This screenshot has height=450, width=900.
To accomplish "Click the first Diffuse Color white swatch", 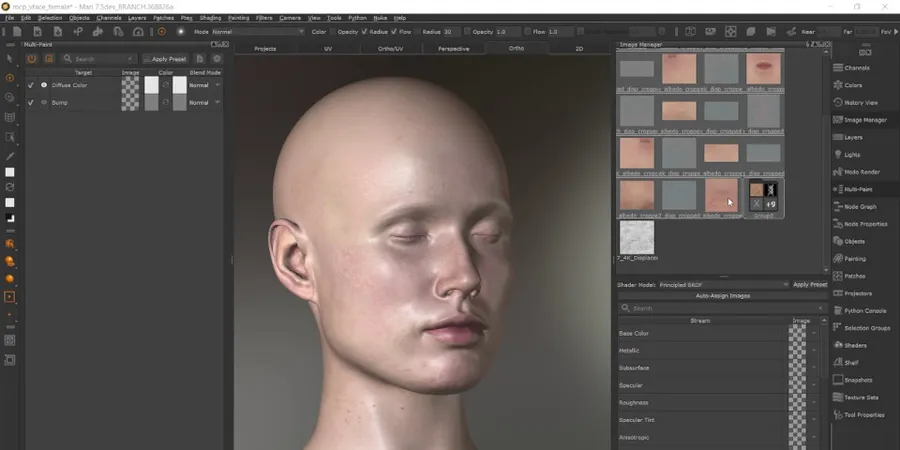I will coord(152,86).
